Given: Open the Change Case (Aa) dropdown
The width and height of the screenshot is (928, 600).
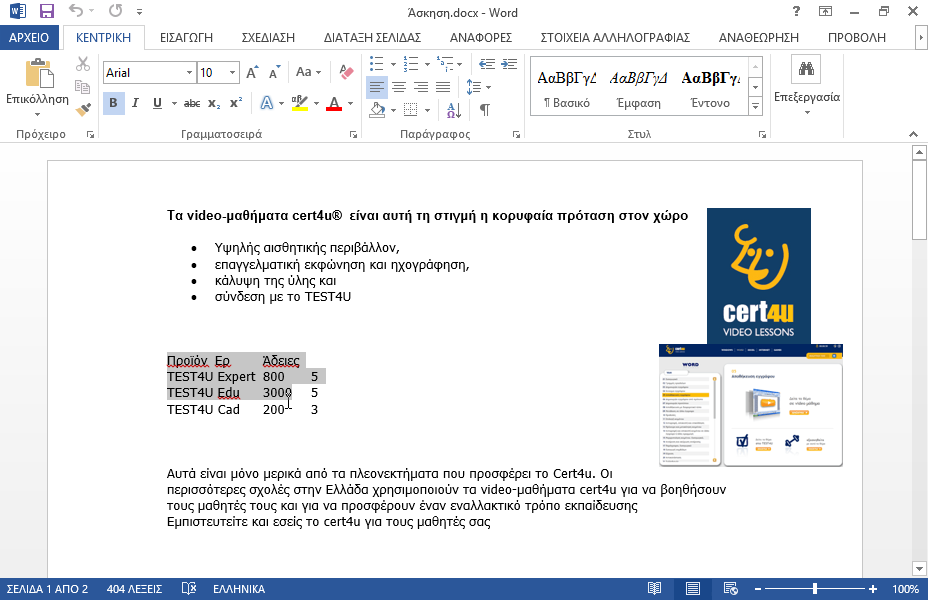Looking at the screenshot, I should pos(308,72).
